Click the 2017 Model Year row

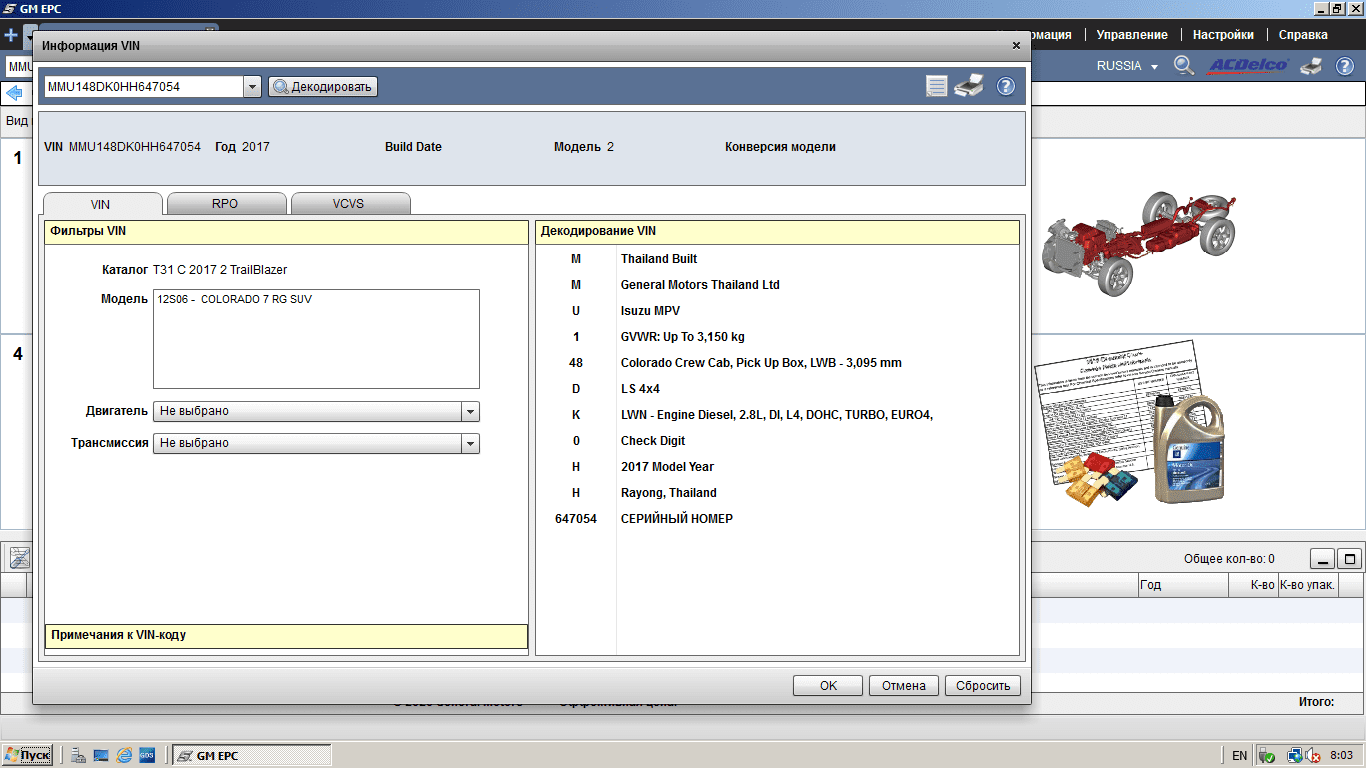click(x=778, y=467)
